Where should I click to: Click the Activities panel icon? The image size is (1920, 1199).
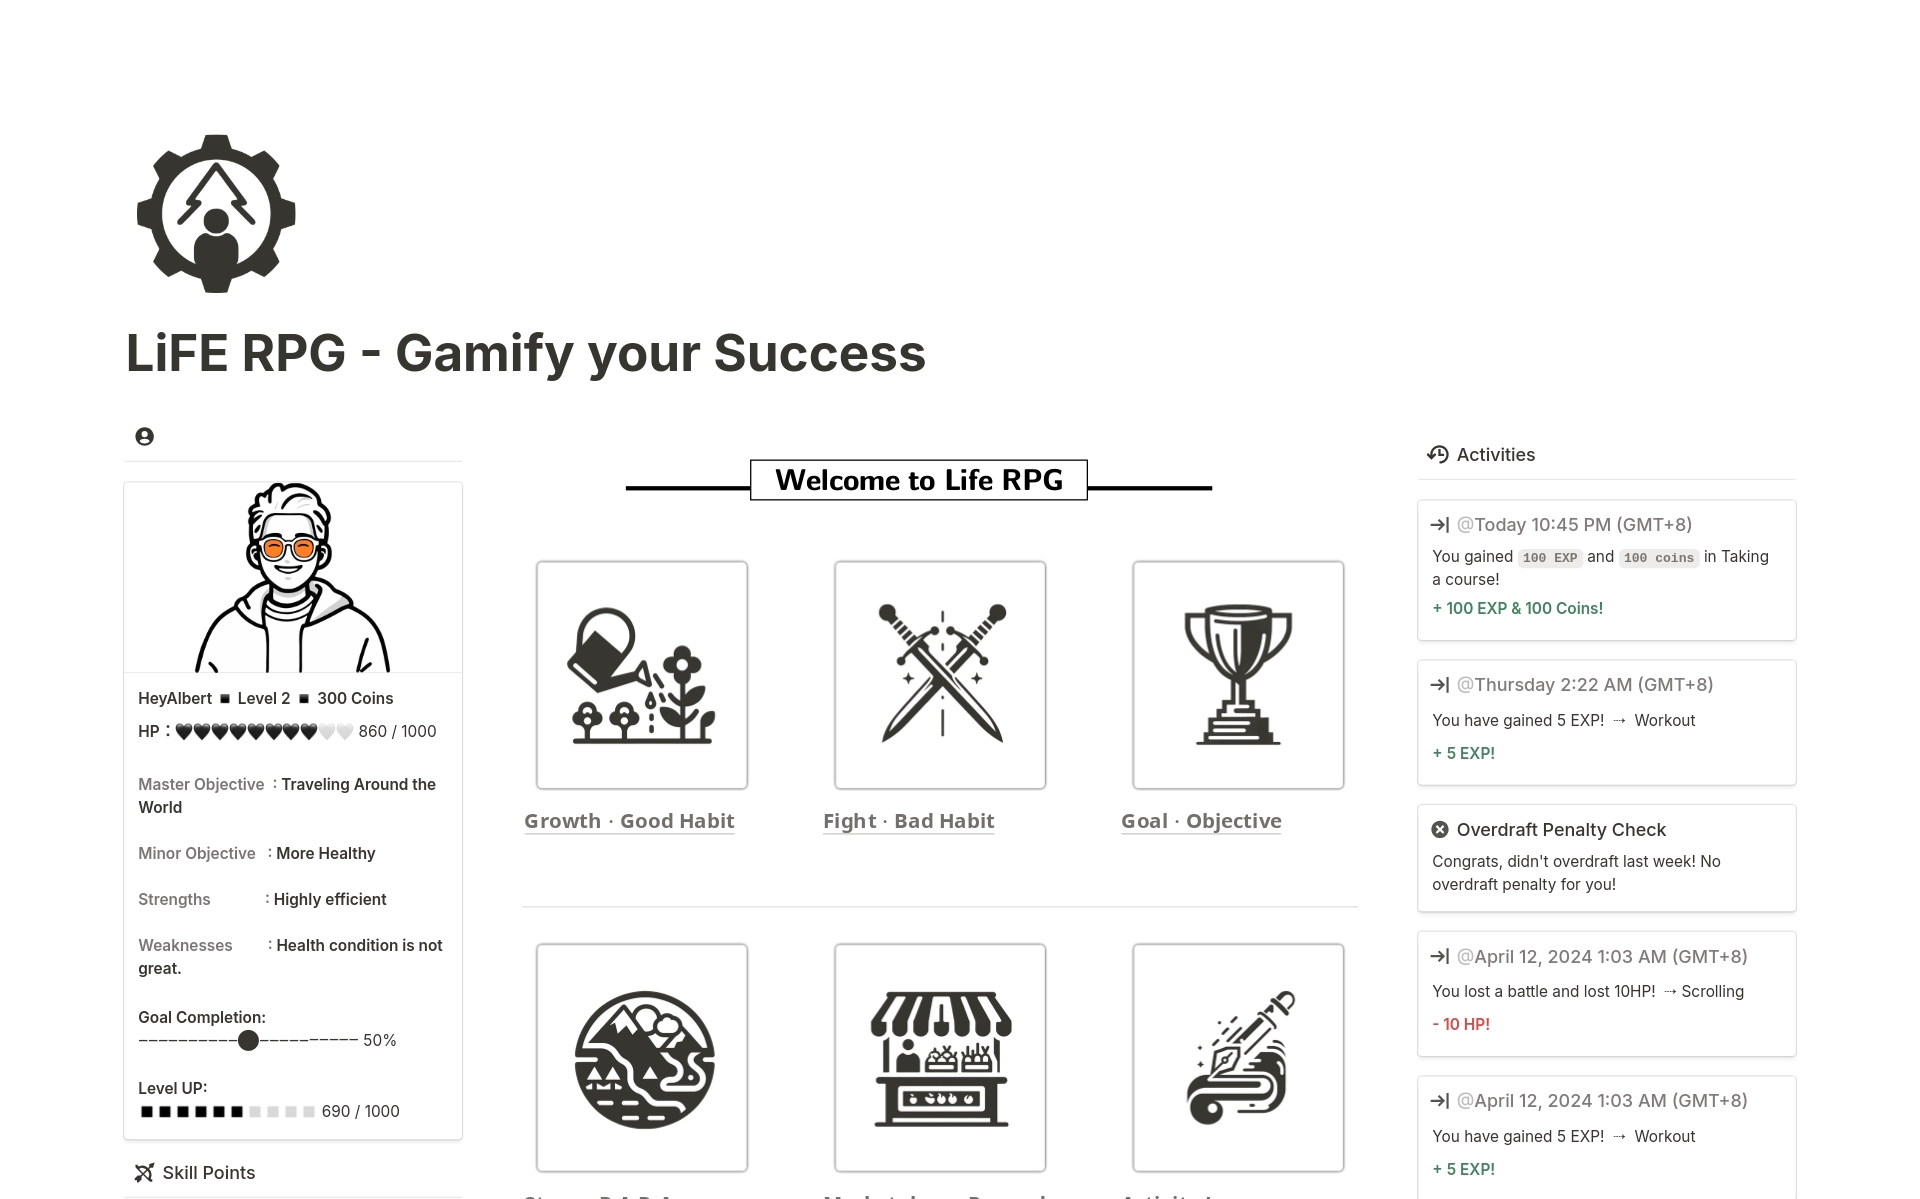[x=1439, y=453]
